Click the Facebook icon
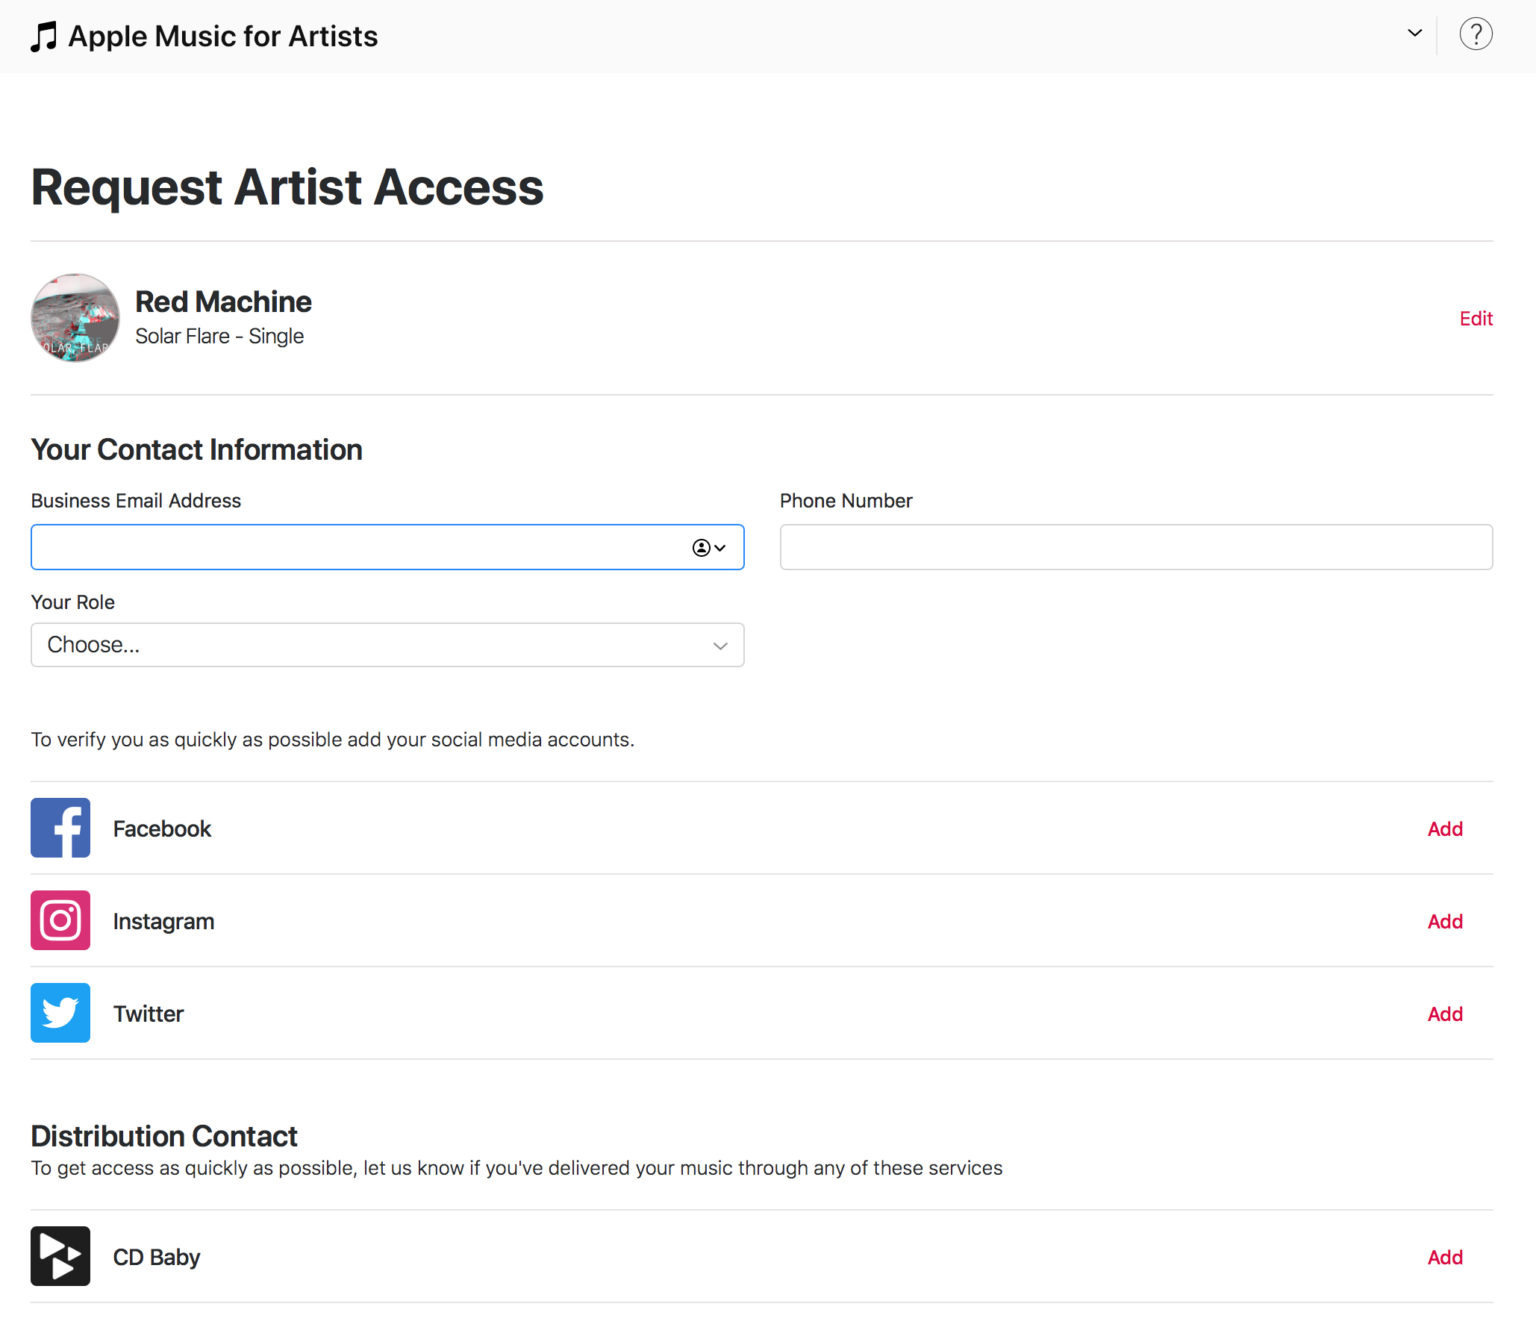The width and height of the screenshot is (1536, 1336). pos(60,828)
